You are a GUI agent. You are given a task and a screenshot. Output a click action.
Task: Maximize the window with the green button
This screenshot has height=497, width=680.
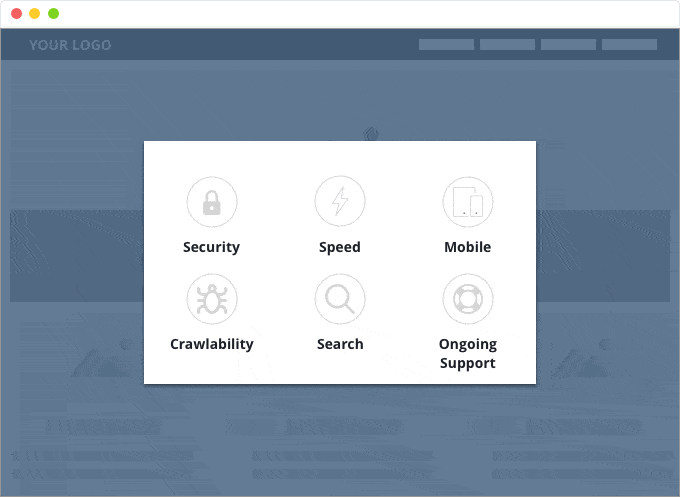click(x=53, y=13)
